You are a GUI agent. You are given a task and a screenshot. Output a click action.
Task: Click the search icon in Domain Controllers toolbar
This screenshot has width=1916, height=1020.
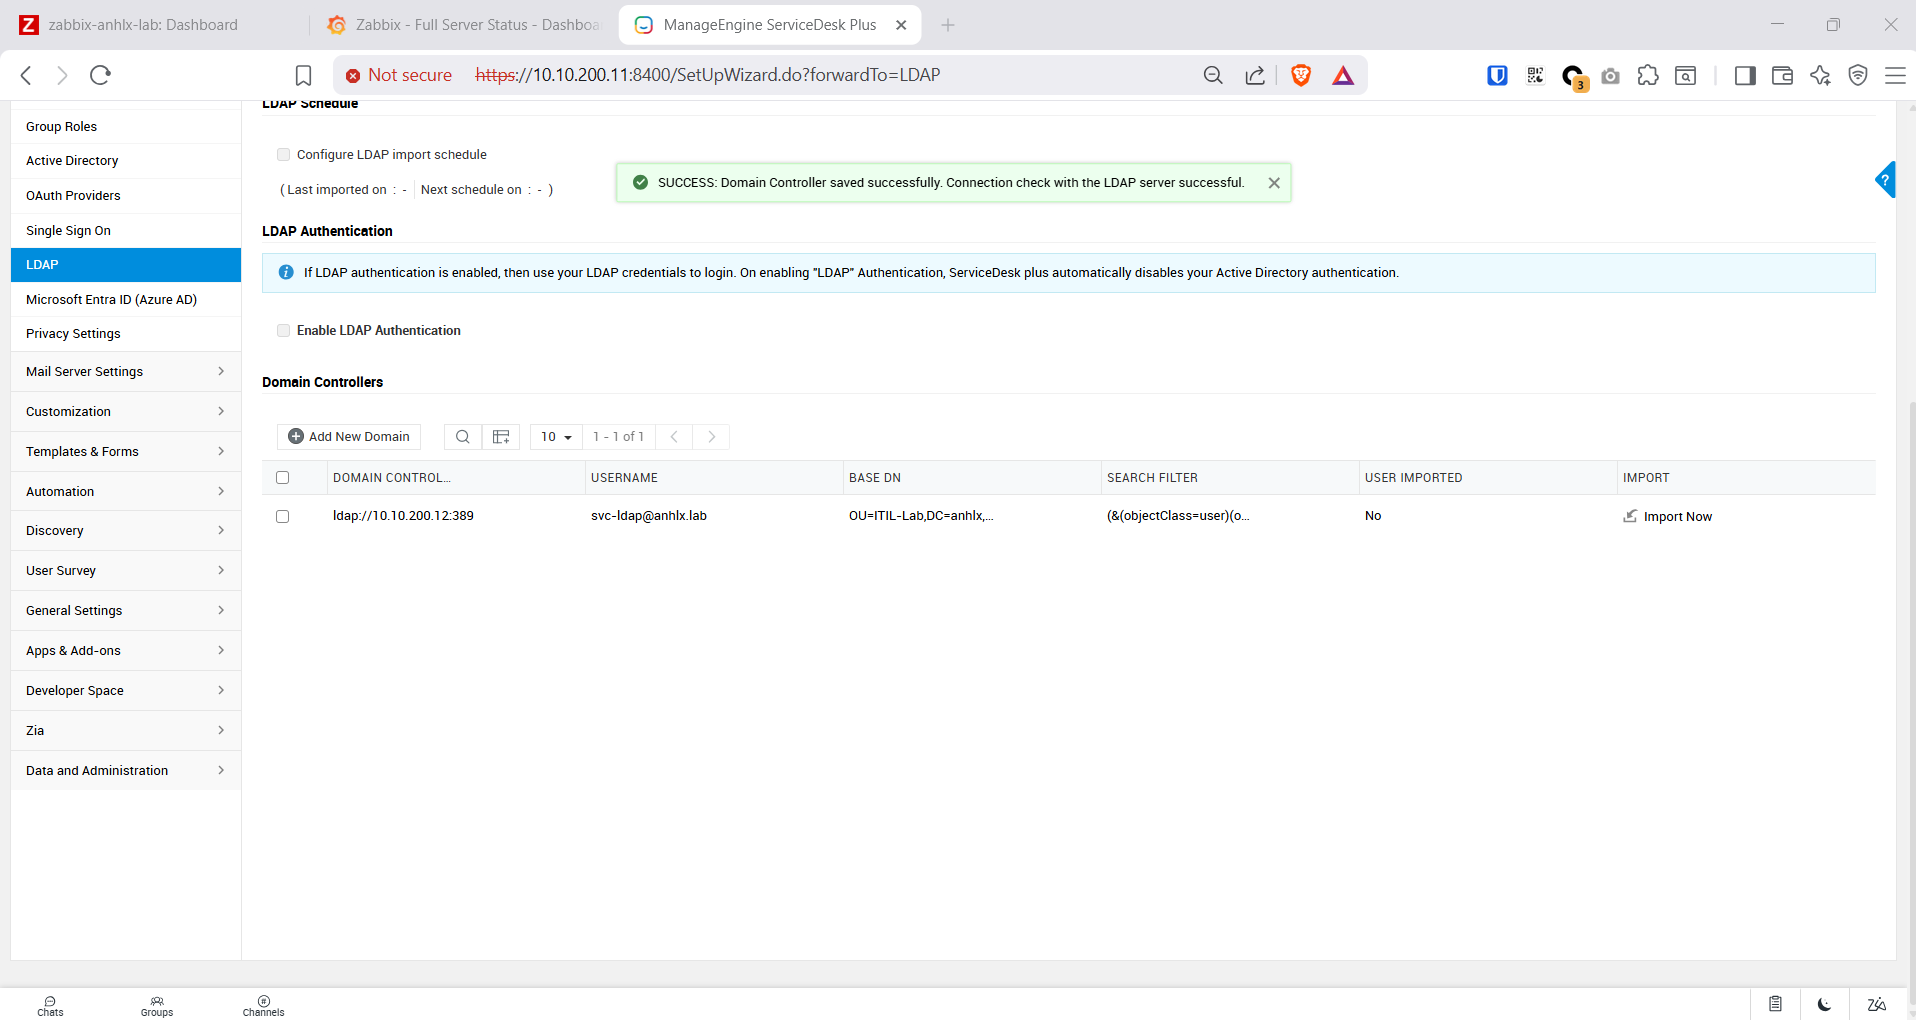tap(462, 437)
